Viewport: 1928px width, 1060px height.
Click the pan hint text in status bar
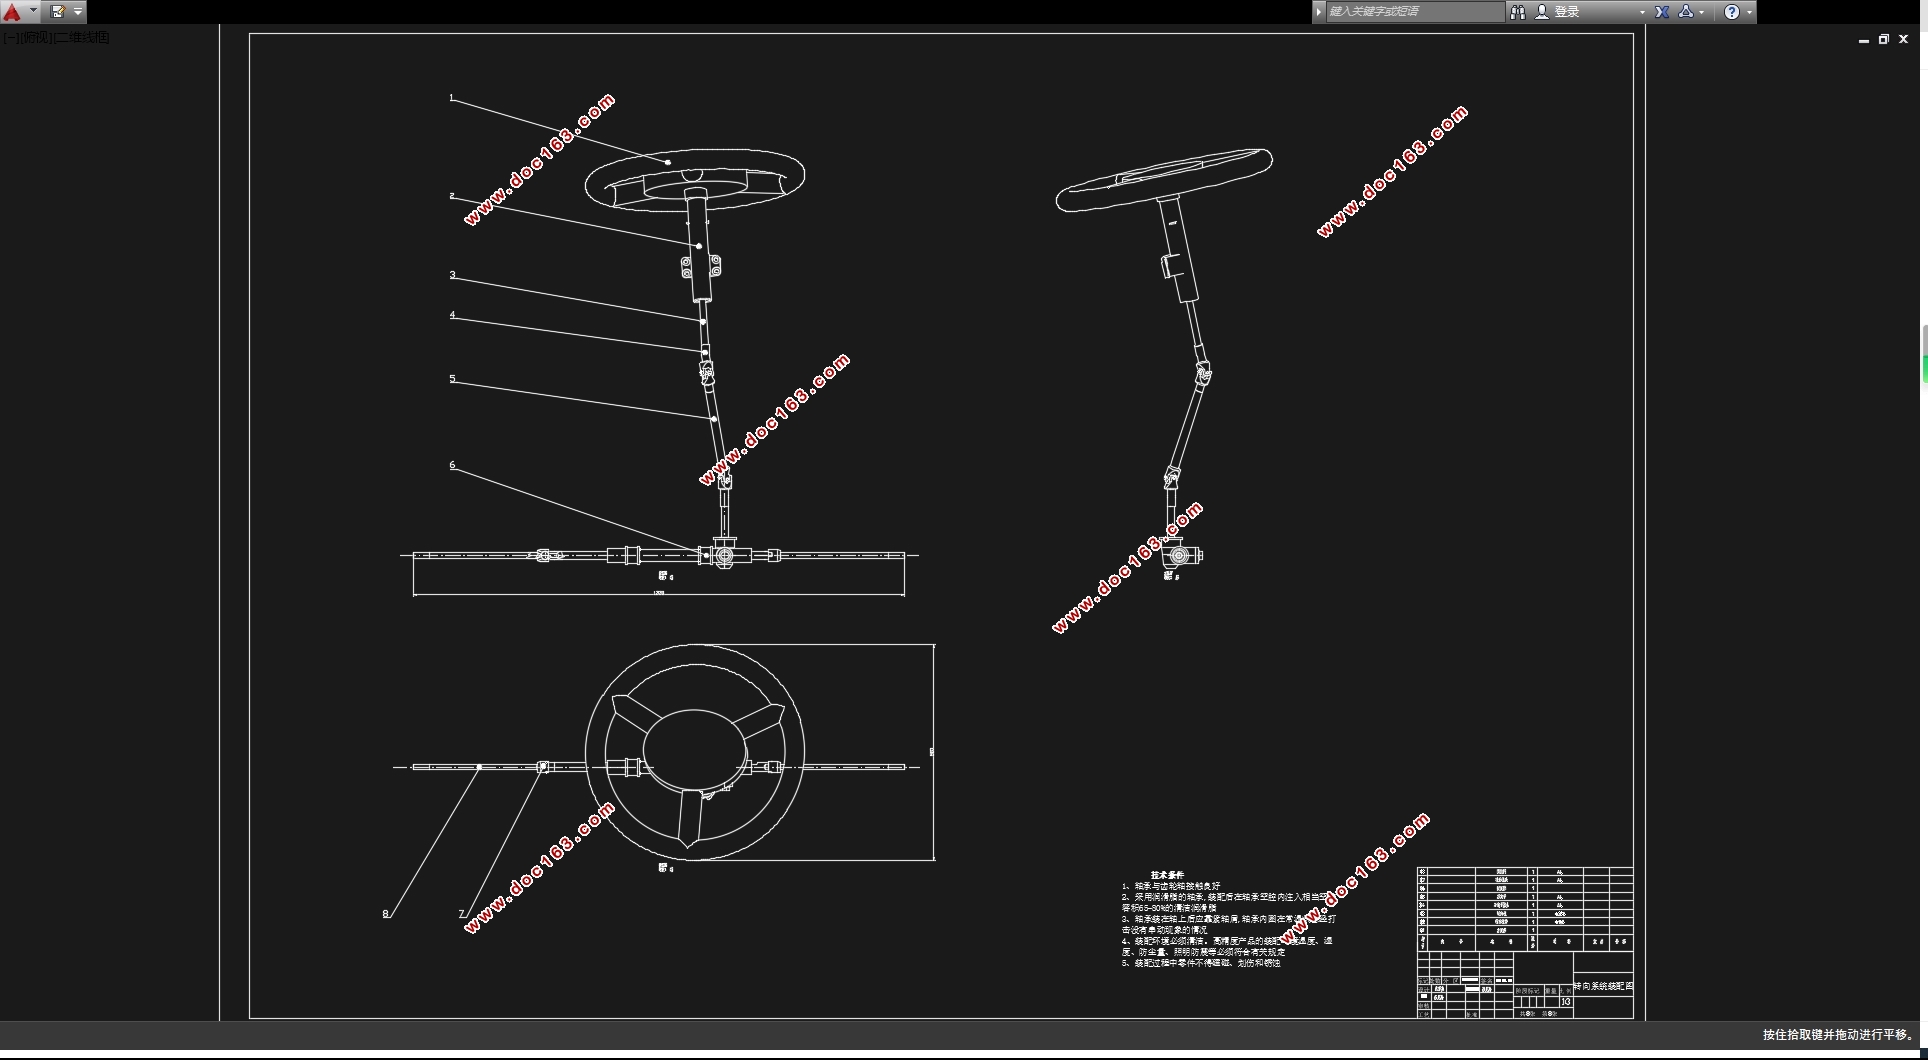coord(1838,1035)
